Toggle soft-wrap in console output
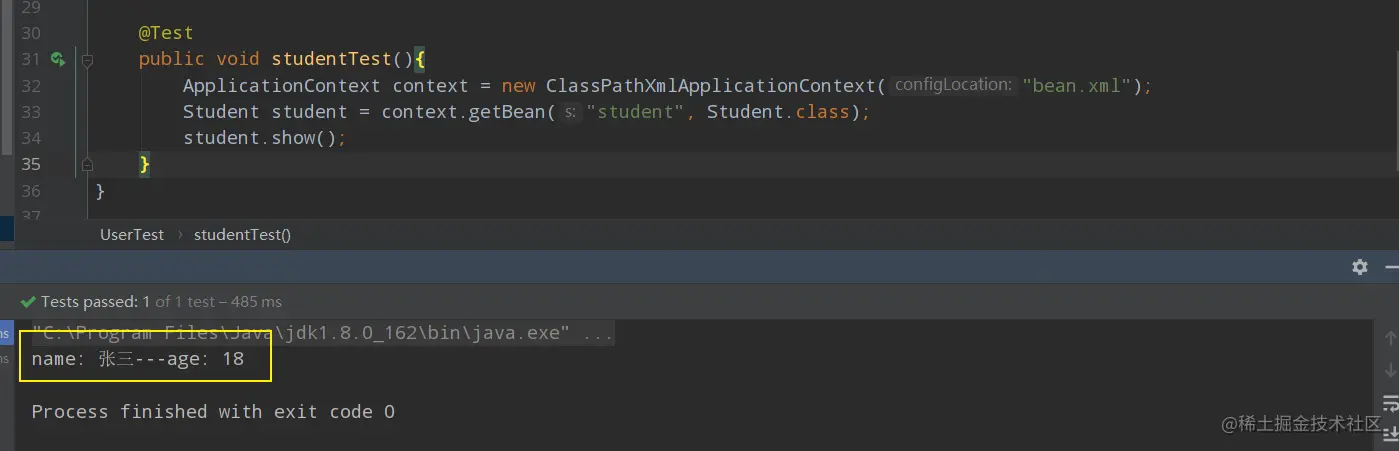The width and height of the screenshot is (1399, 451). (1390, 402)
